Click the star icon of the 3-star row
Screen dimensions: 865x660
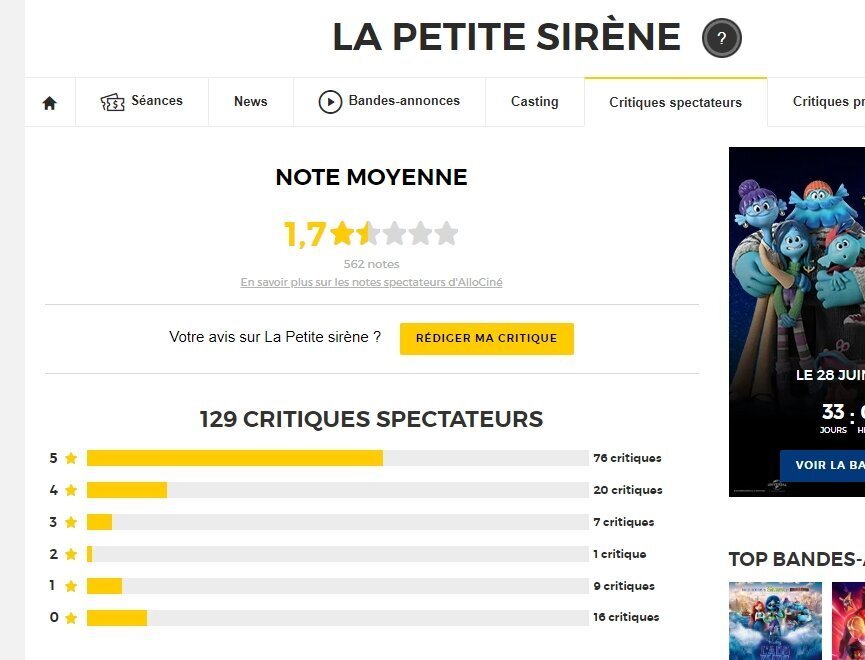pyautogui.click(x=71, y=522)
